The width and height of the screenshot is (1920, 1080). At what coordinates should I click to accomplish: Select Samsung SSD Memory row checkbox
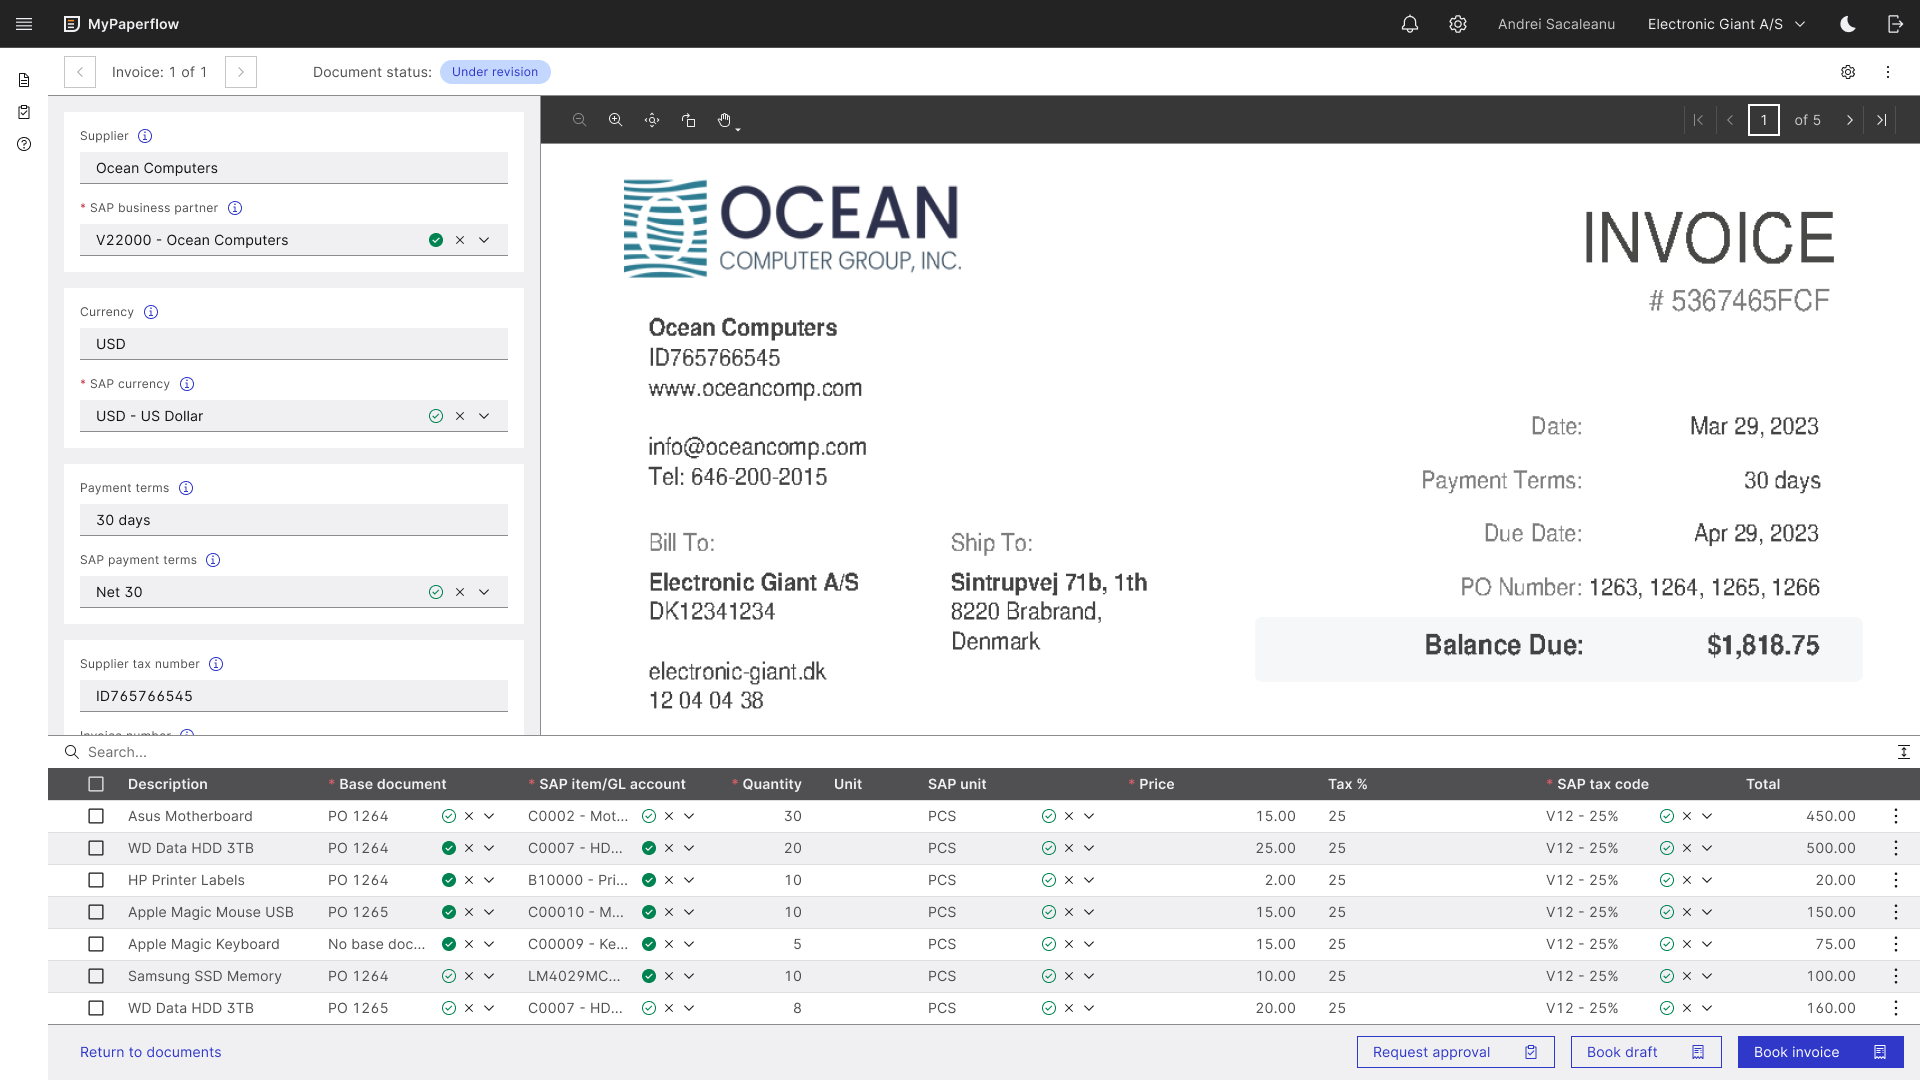click(x=96, y=976)
